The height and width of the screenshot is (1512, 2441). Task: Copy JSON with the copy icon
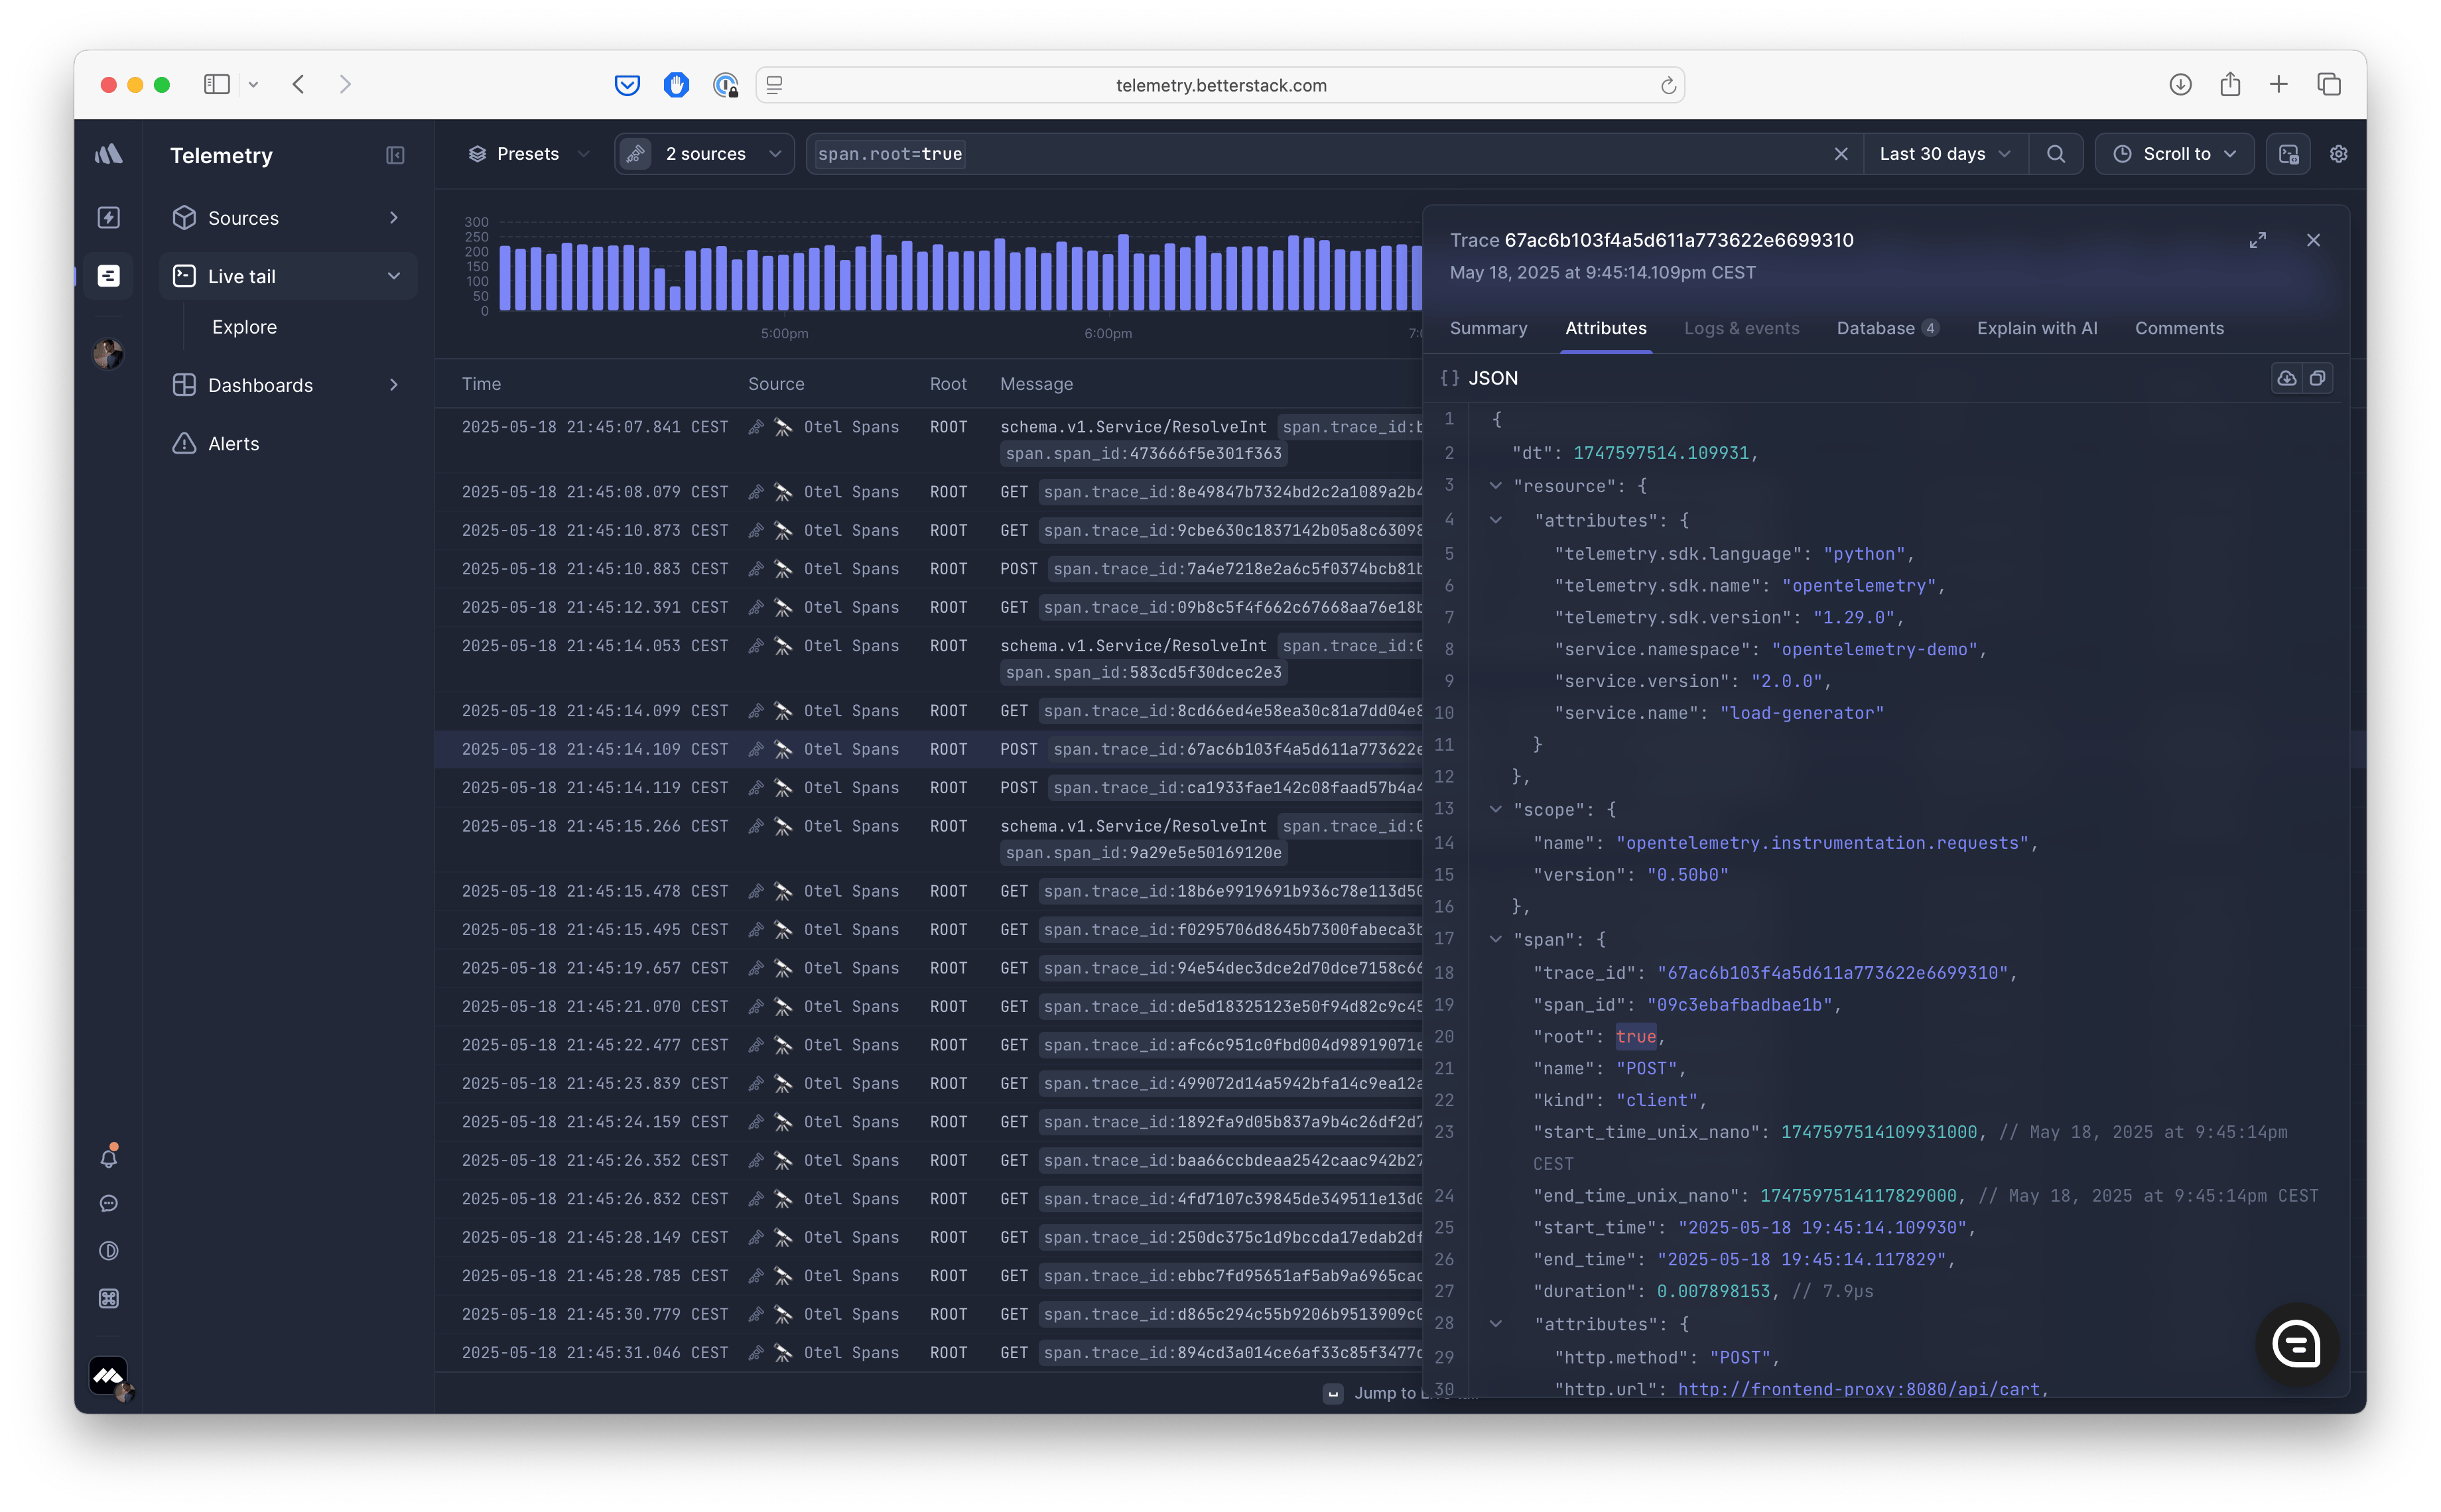(2317, 378)
